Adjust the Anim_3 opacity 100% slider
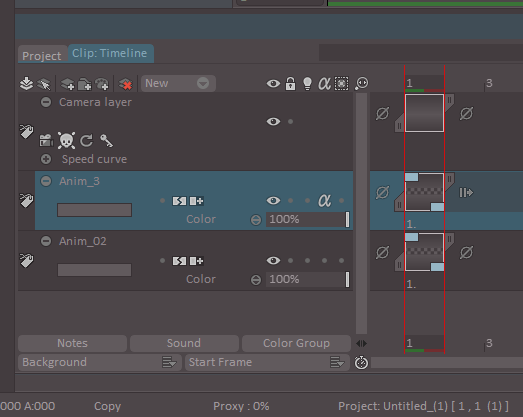Image resolution: width=523 pixels, height=417 pixels. (x=308, y=220)
